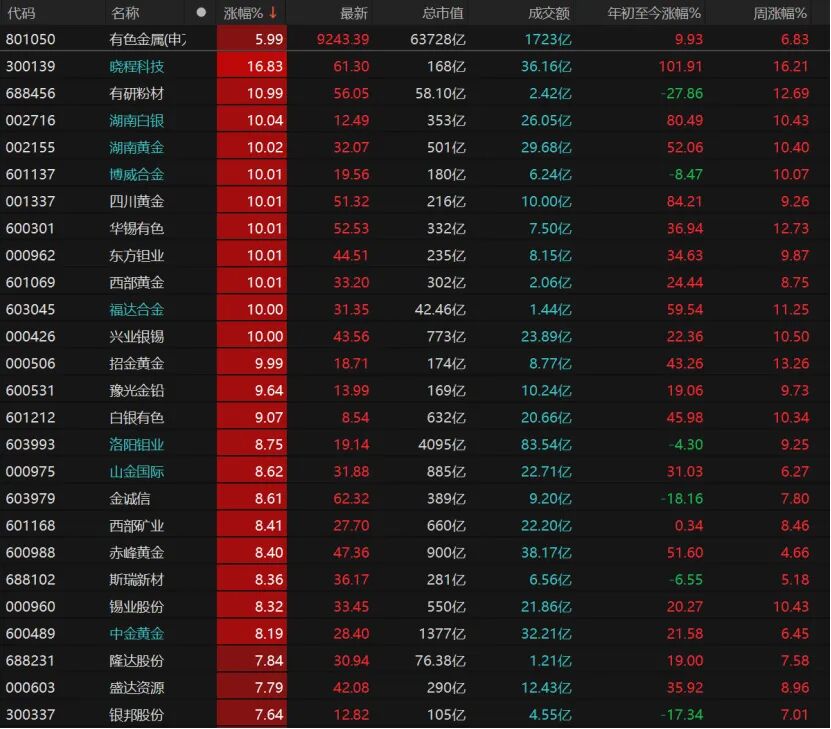This screenshot has width=831, height=729.
Task: Open stock 银邦股份
Action: pos(137,715)
